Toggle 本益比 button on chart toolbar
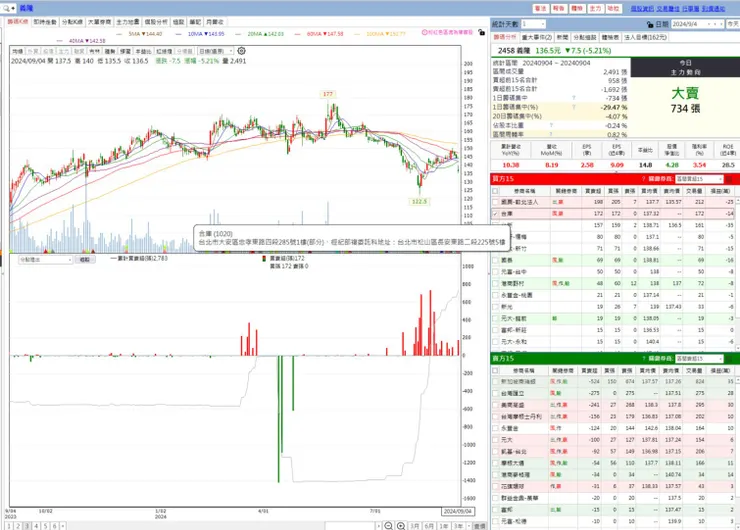This screenshot has height=530, width=740. [x=143, y=51]
